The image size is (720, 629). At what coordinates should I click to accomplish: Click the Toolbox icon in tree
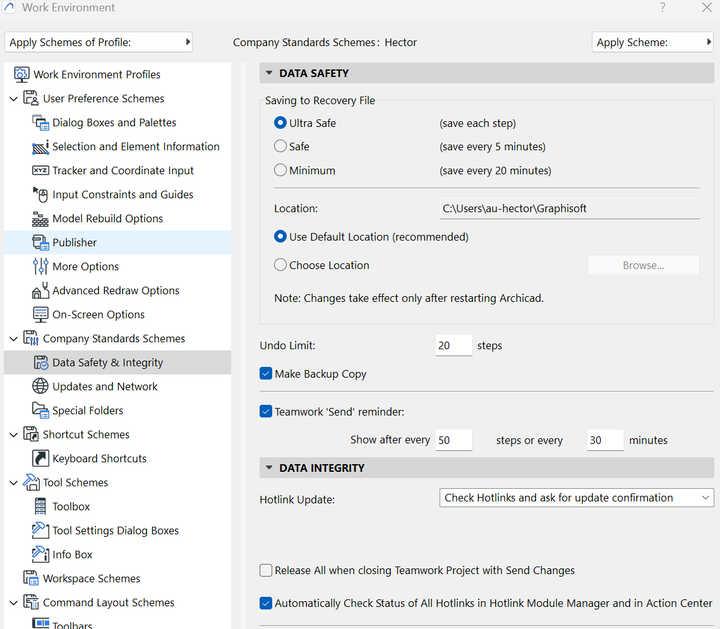point(41,507)
